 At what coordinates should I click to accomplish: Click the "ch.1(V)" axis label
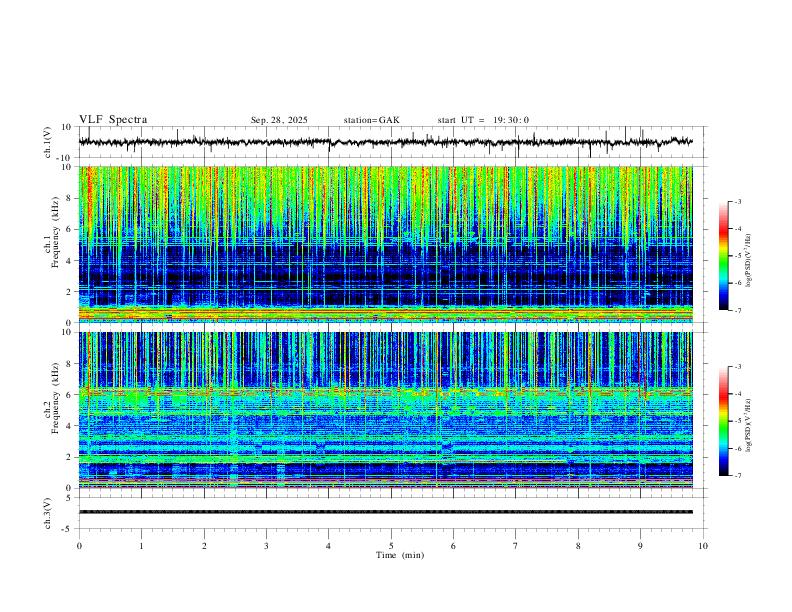pyautogui.click(x=48, y=142)
